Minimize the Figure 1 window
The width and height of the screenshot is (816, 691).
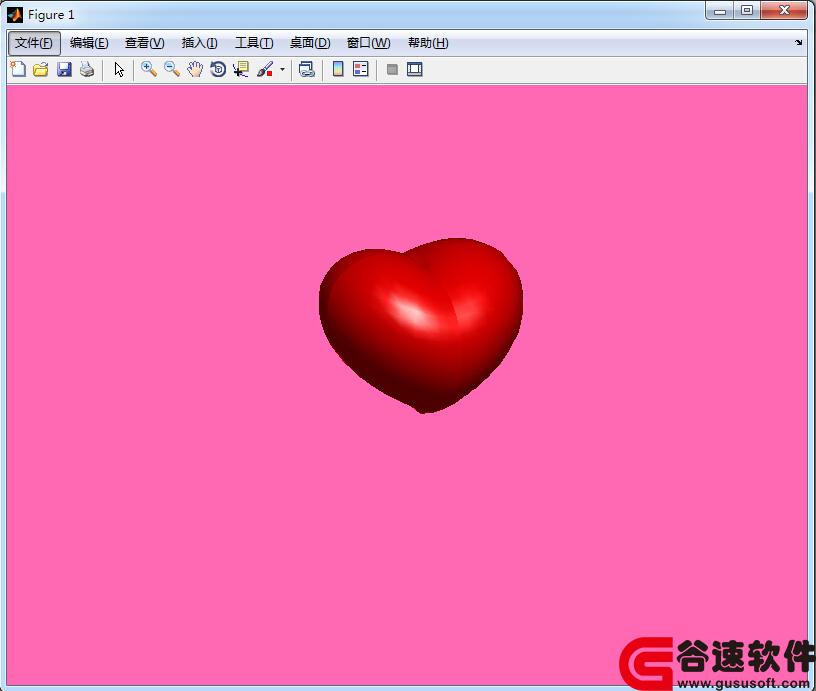(x=720, y=10)
